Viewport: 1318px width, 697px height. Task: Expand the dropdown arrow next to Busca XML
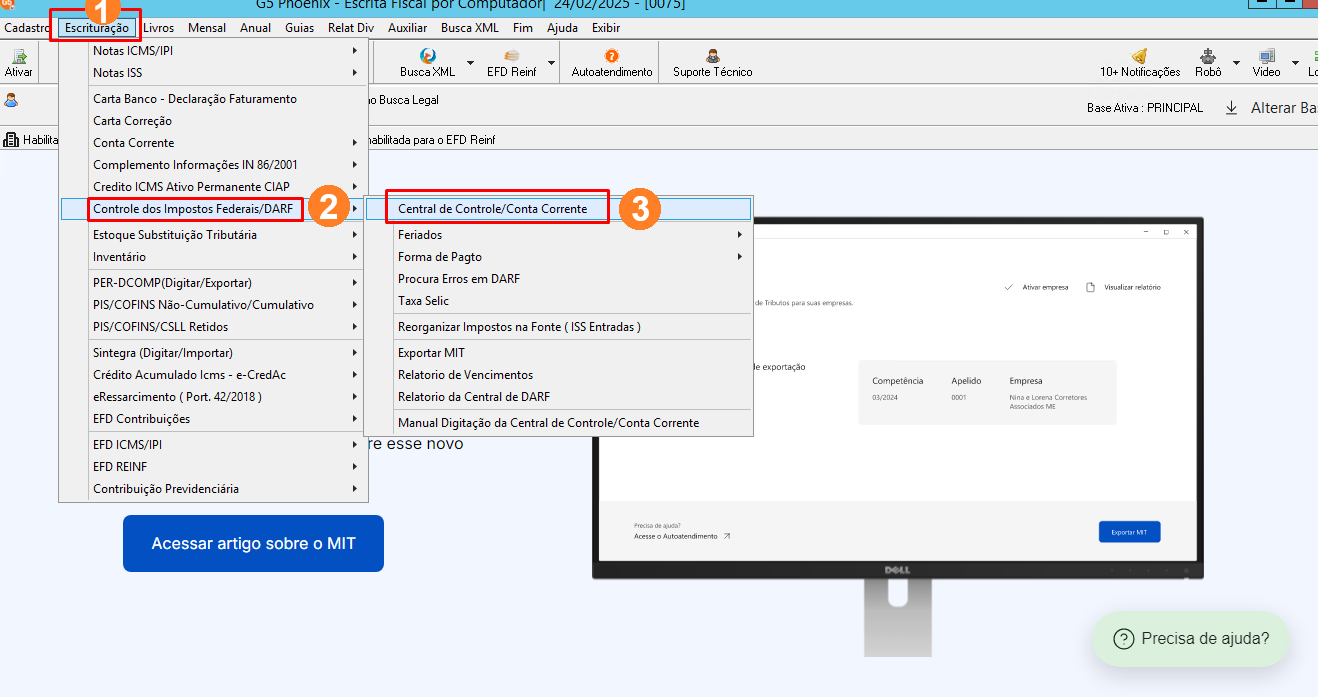pos(470,63)
